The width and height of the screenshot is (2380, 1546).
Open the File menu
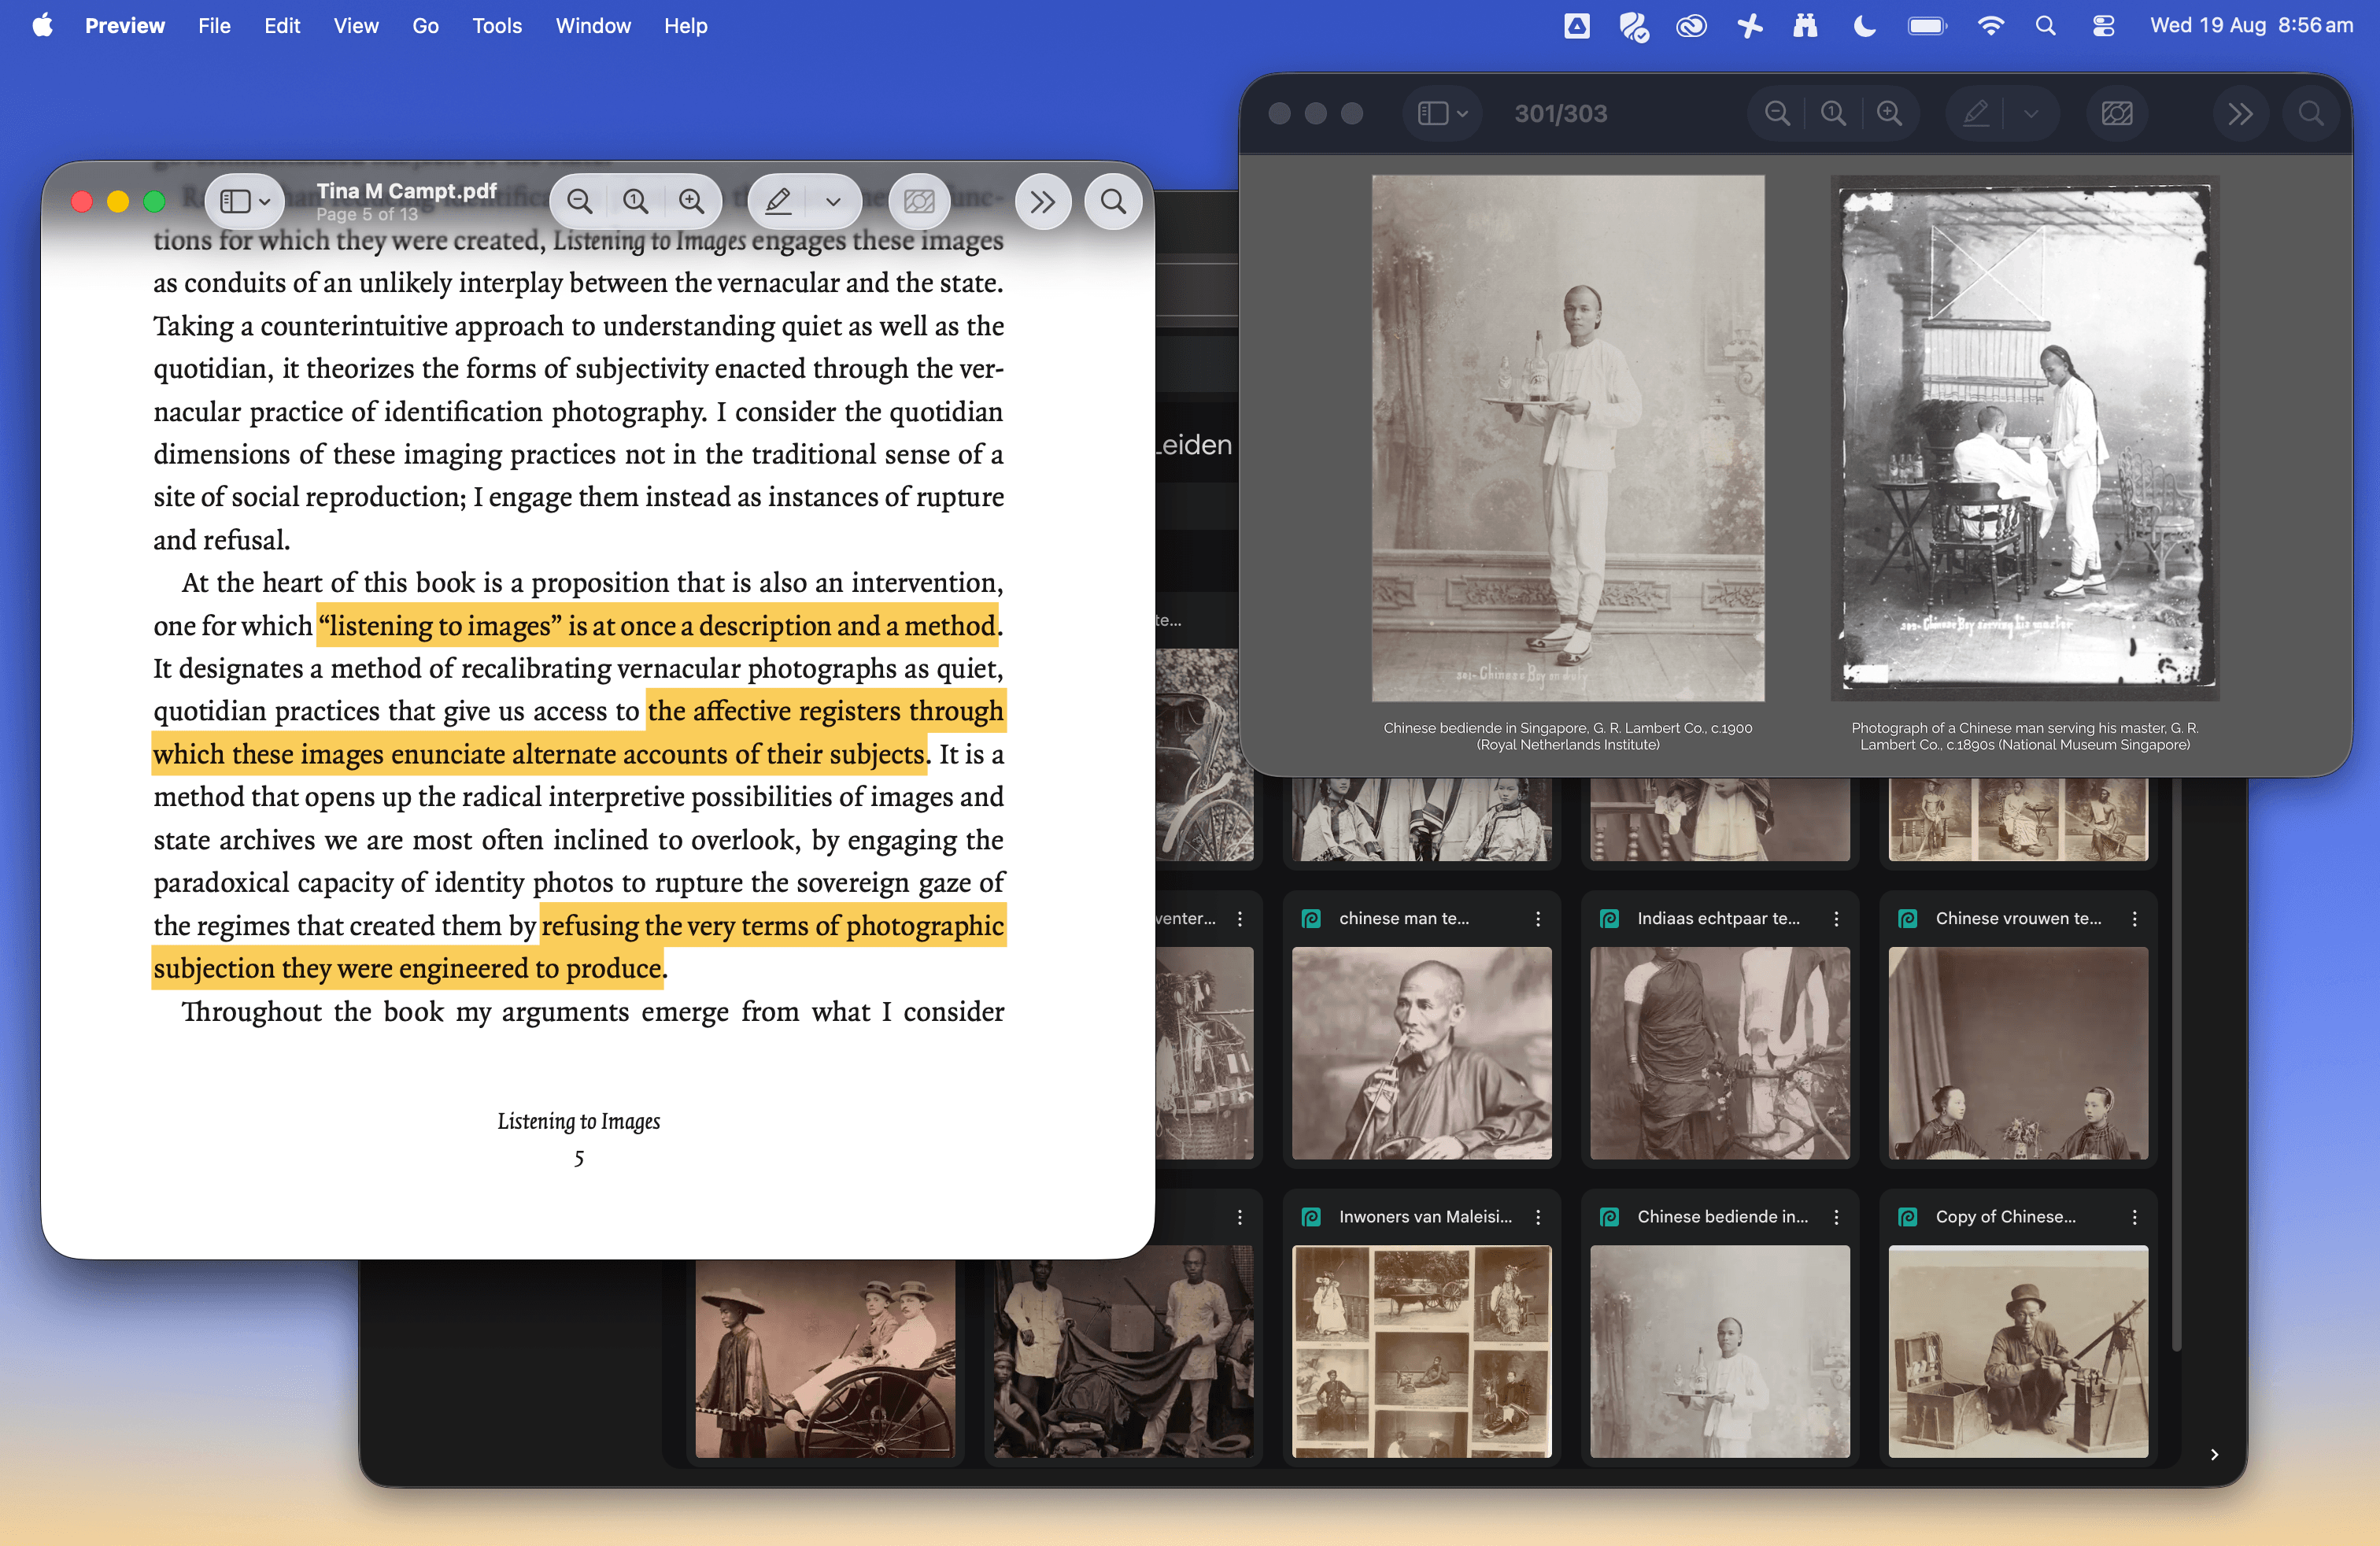pos(214,26)
